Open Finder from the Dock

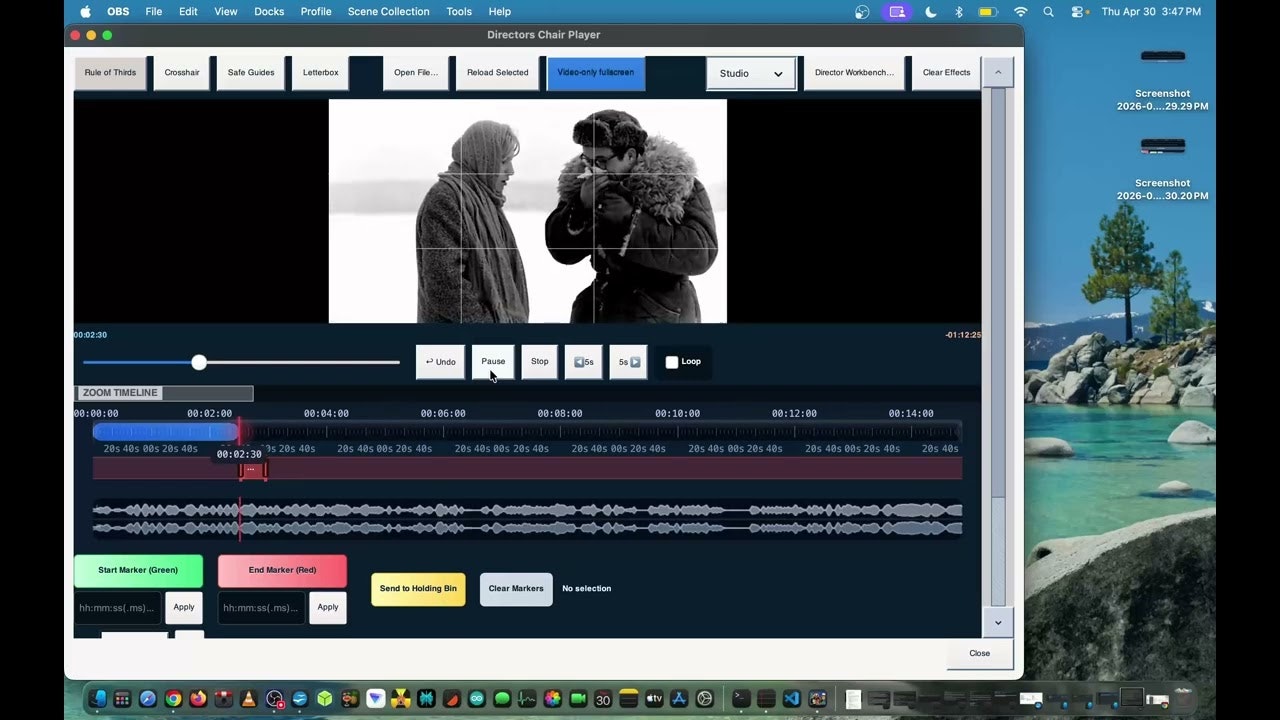98,699
